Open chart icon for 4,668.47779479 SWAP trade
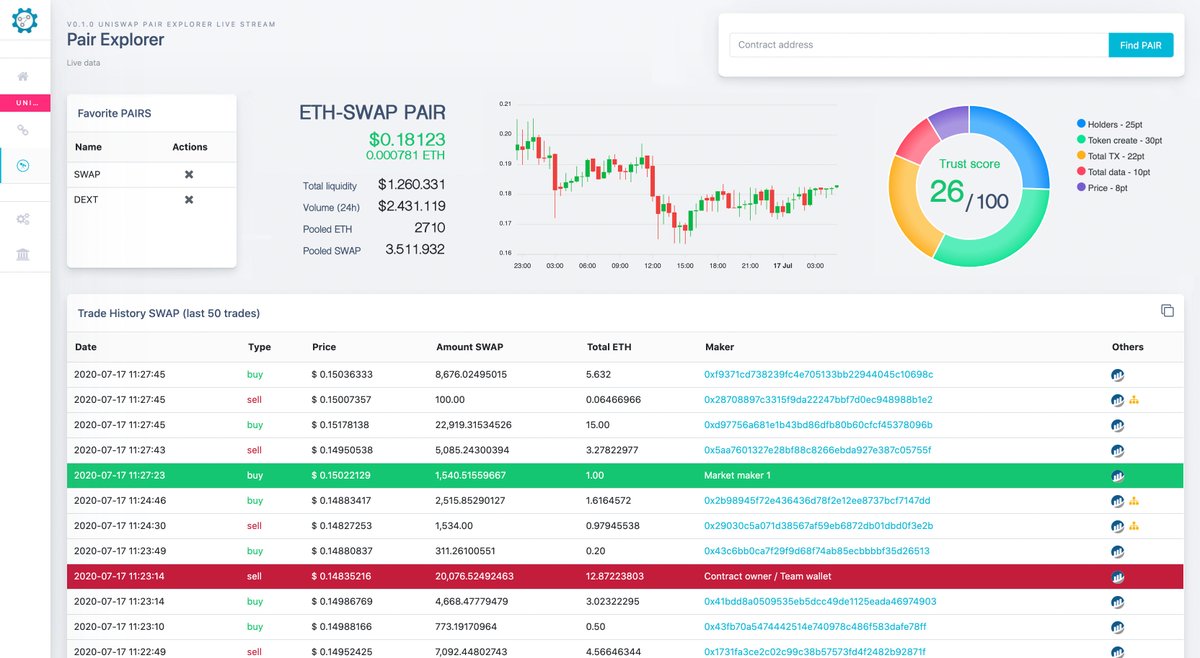 [x=1118, y=602]
